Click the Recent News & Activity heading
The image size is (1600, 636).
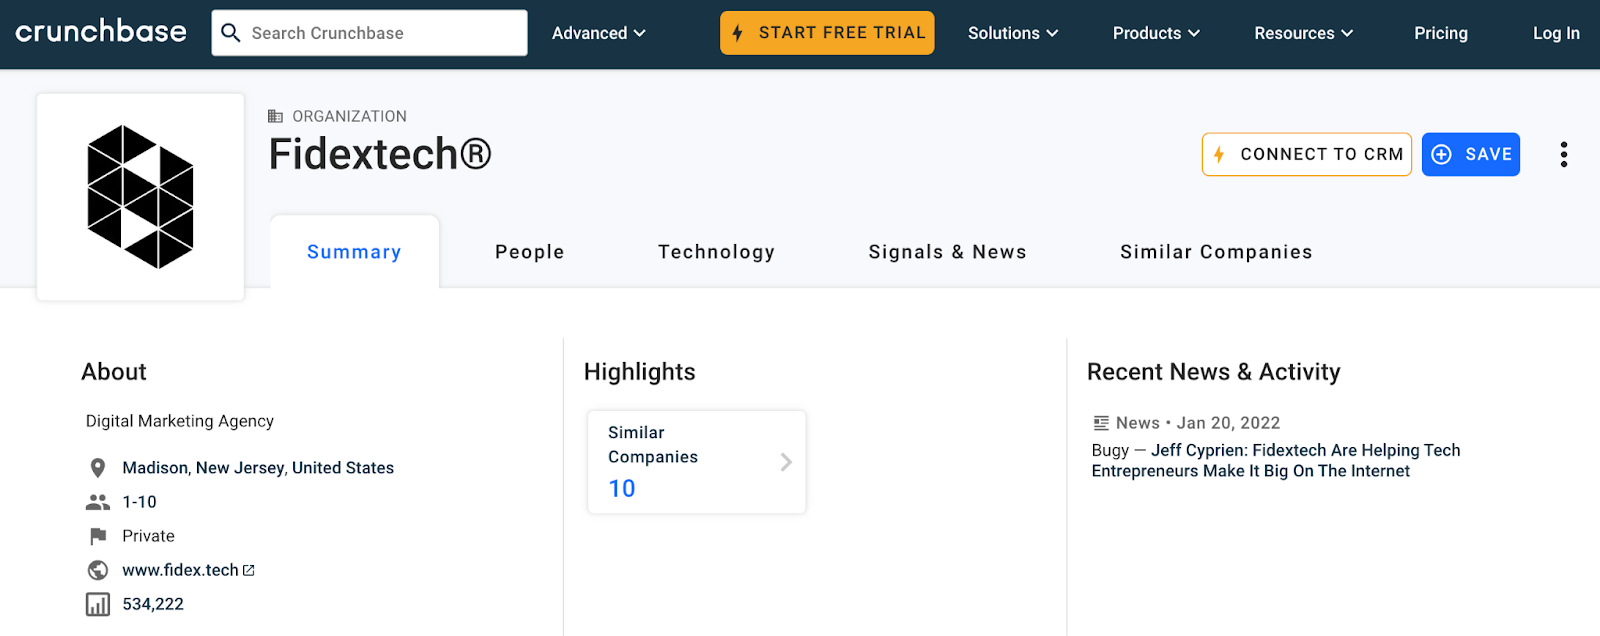[1214, 372]
